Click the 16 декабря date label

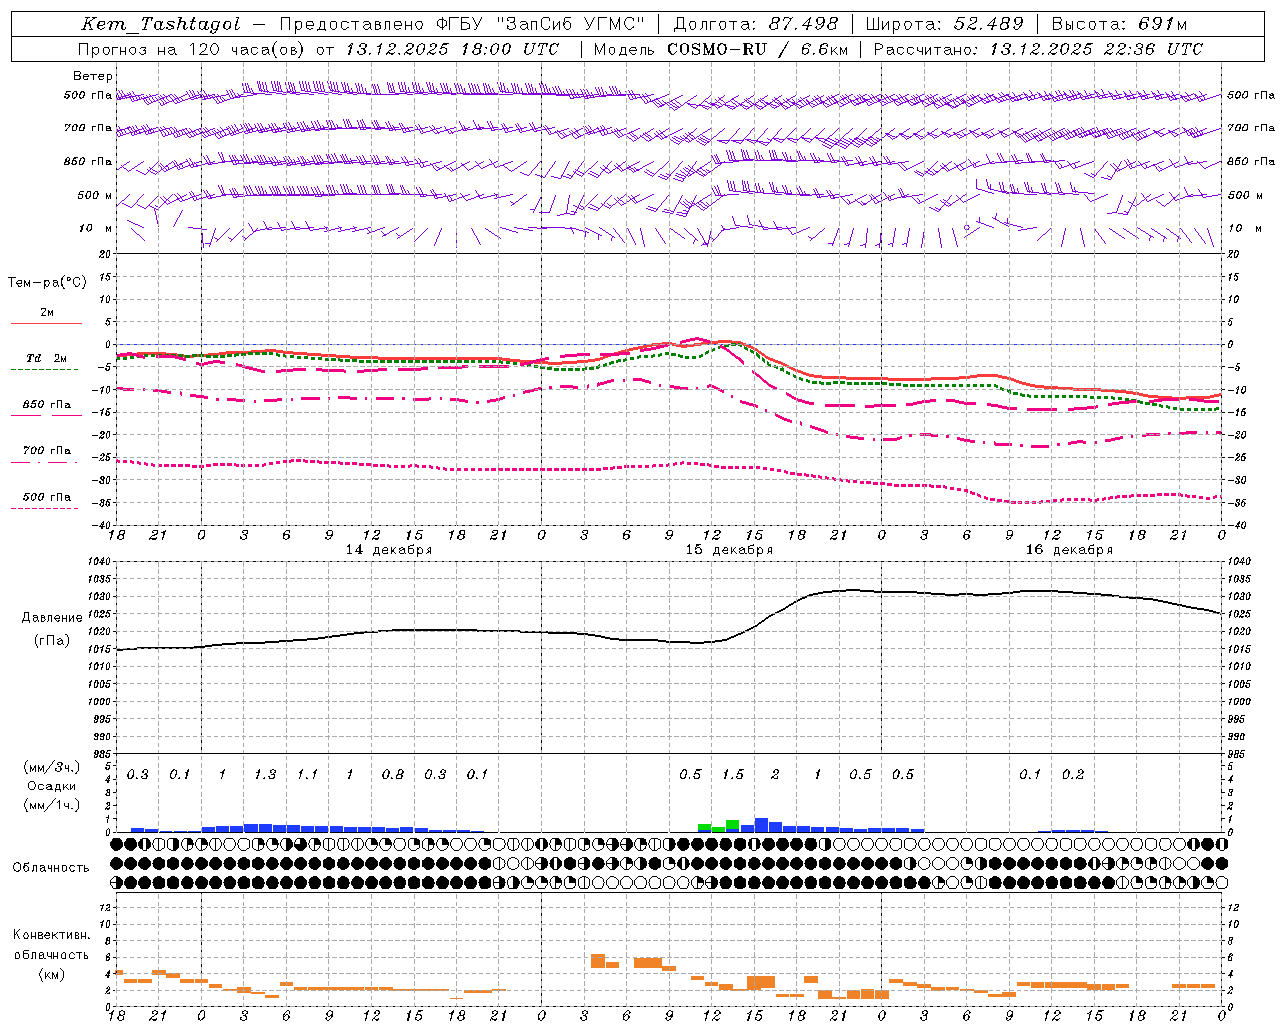click(x=1069, y=550)
